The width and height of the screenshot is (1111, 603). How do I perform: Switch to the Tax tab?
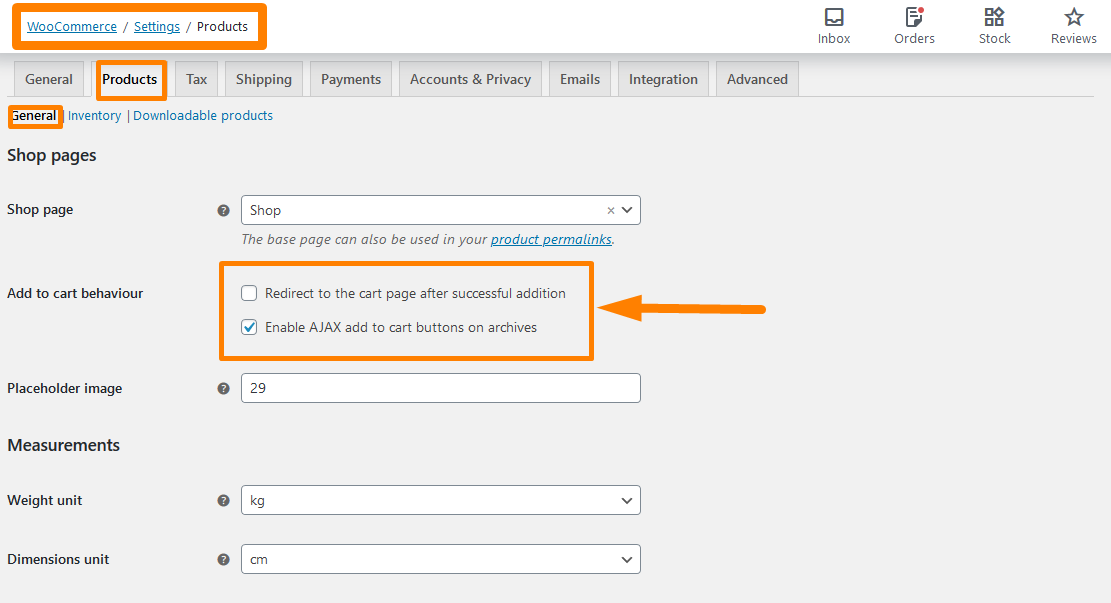pos(196,79)
